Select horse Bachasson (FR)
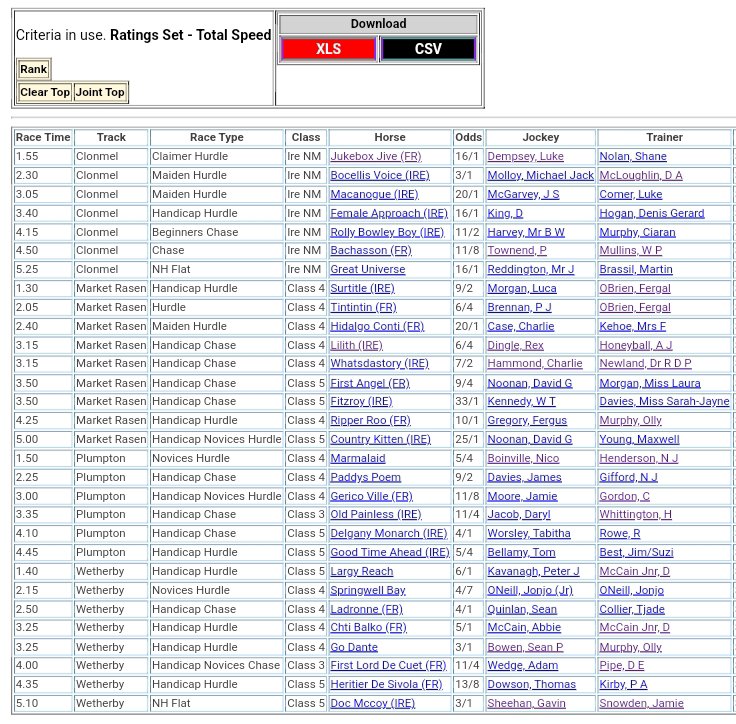The width and height of the screenshot is (736, 724). [x=370, y=250]
